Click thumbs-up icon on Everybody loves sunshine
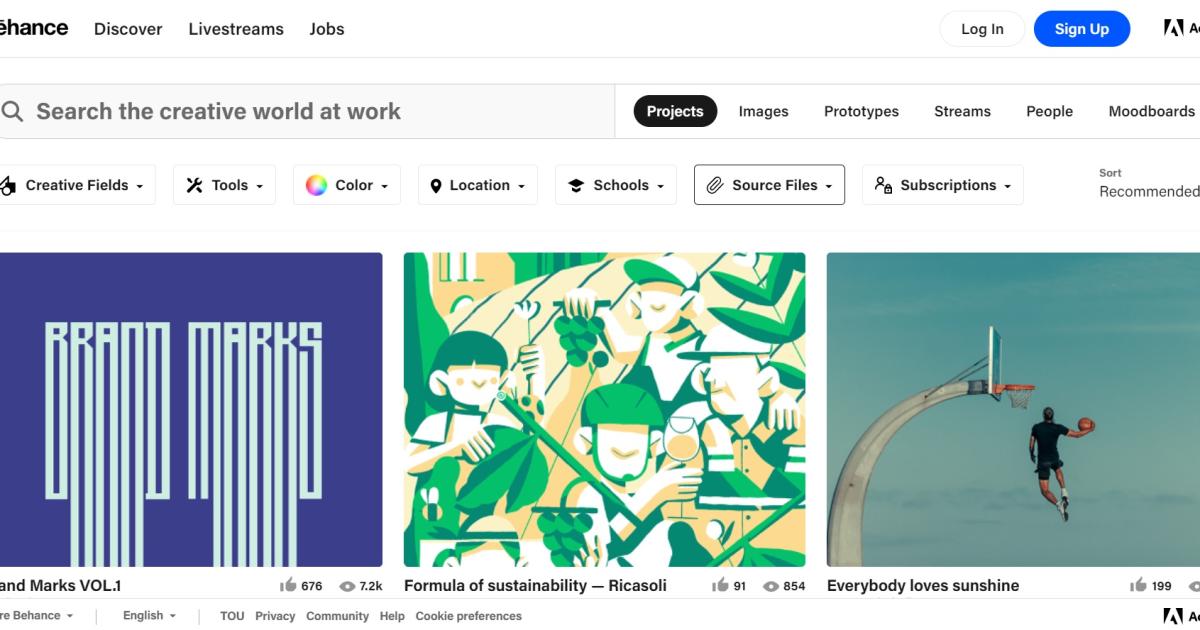 click(1138, 586)
